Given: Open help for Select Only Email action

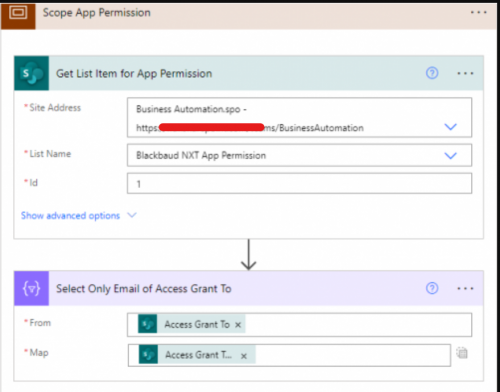Looking at the screenshot, I should point(432,288).
